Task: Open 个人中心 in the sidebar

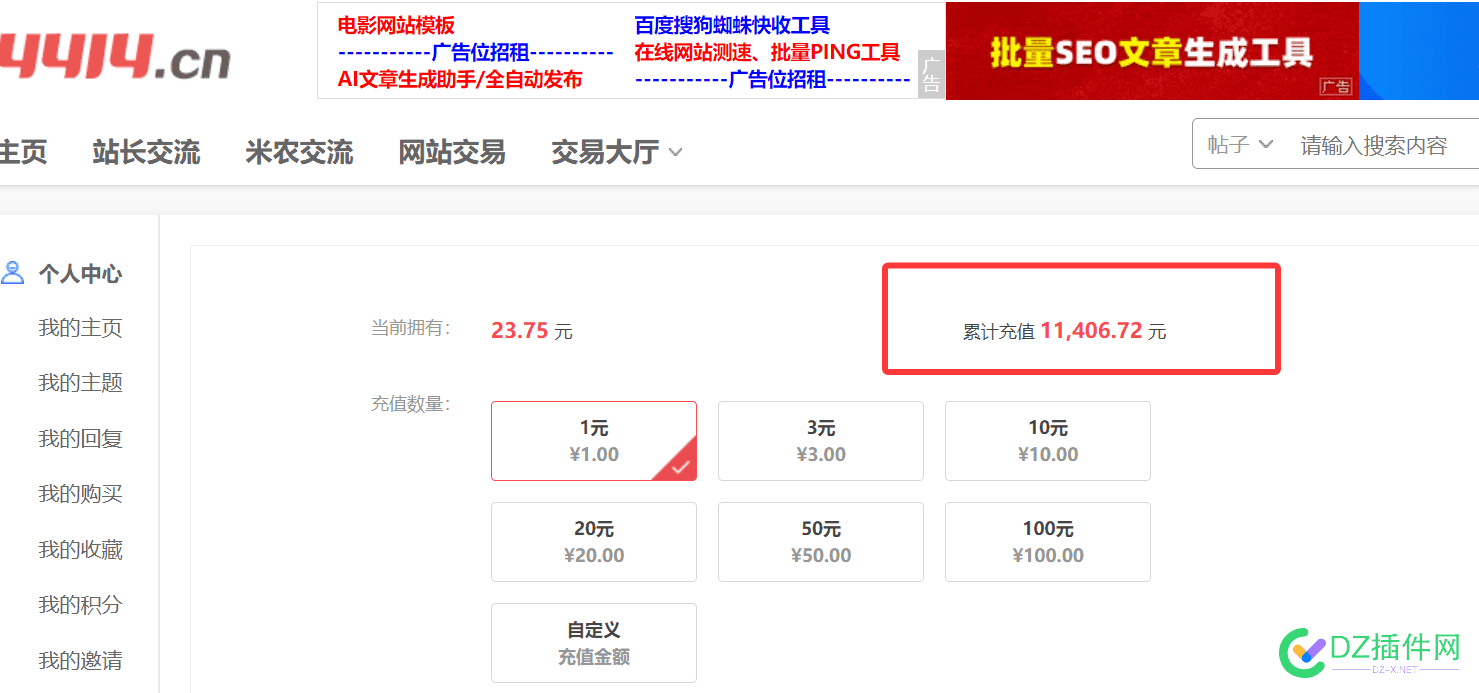Action: coord(80,274)
